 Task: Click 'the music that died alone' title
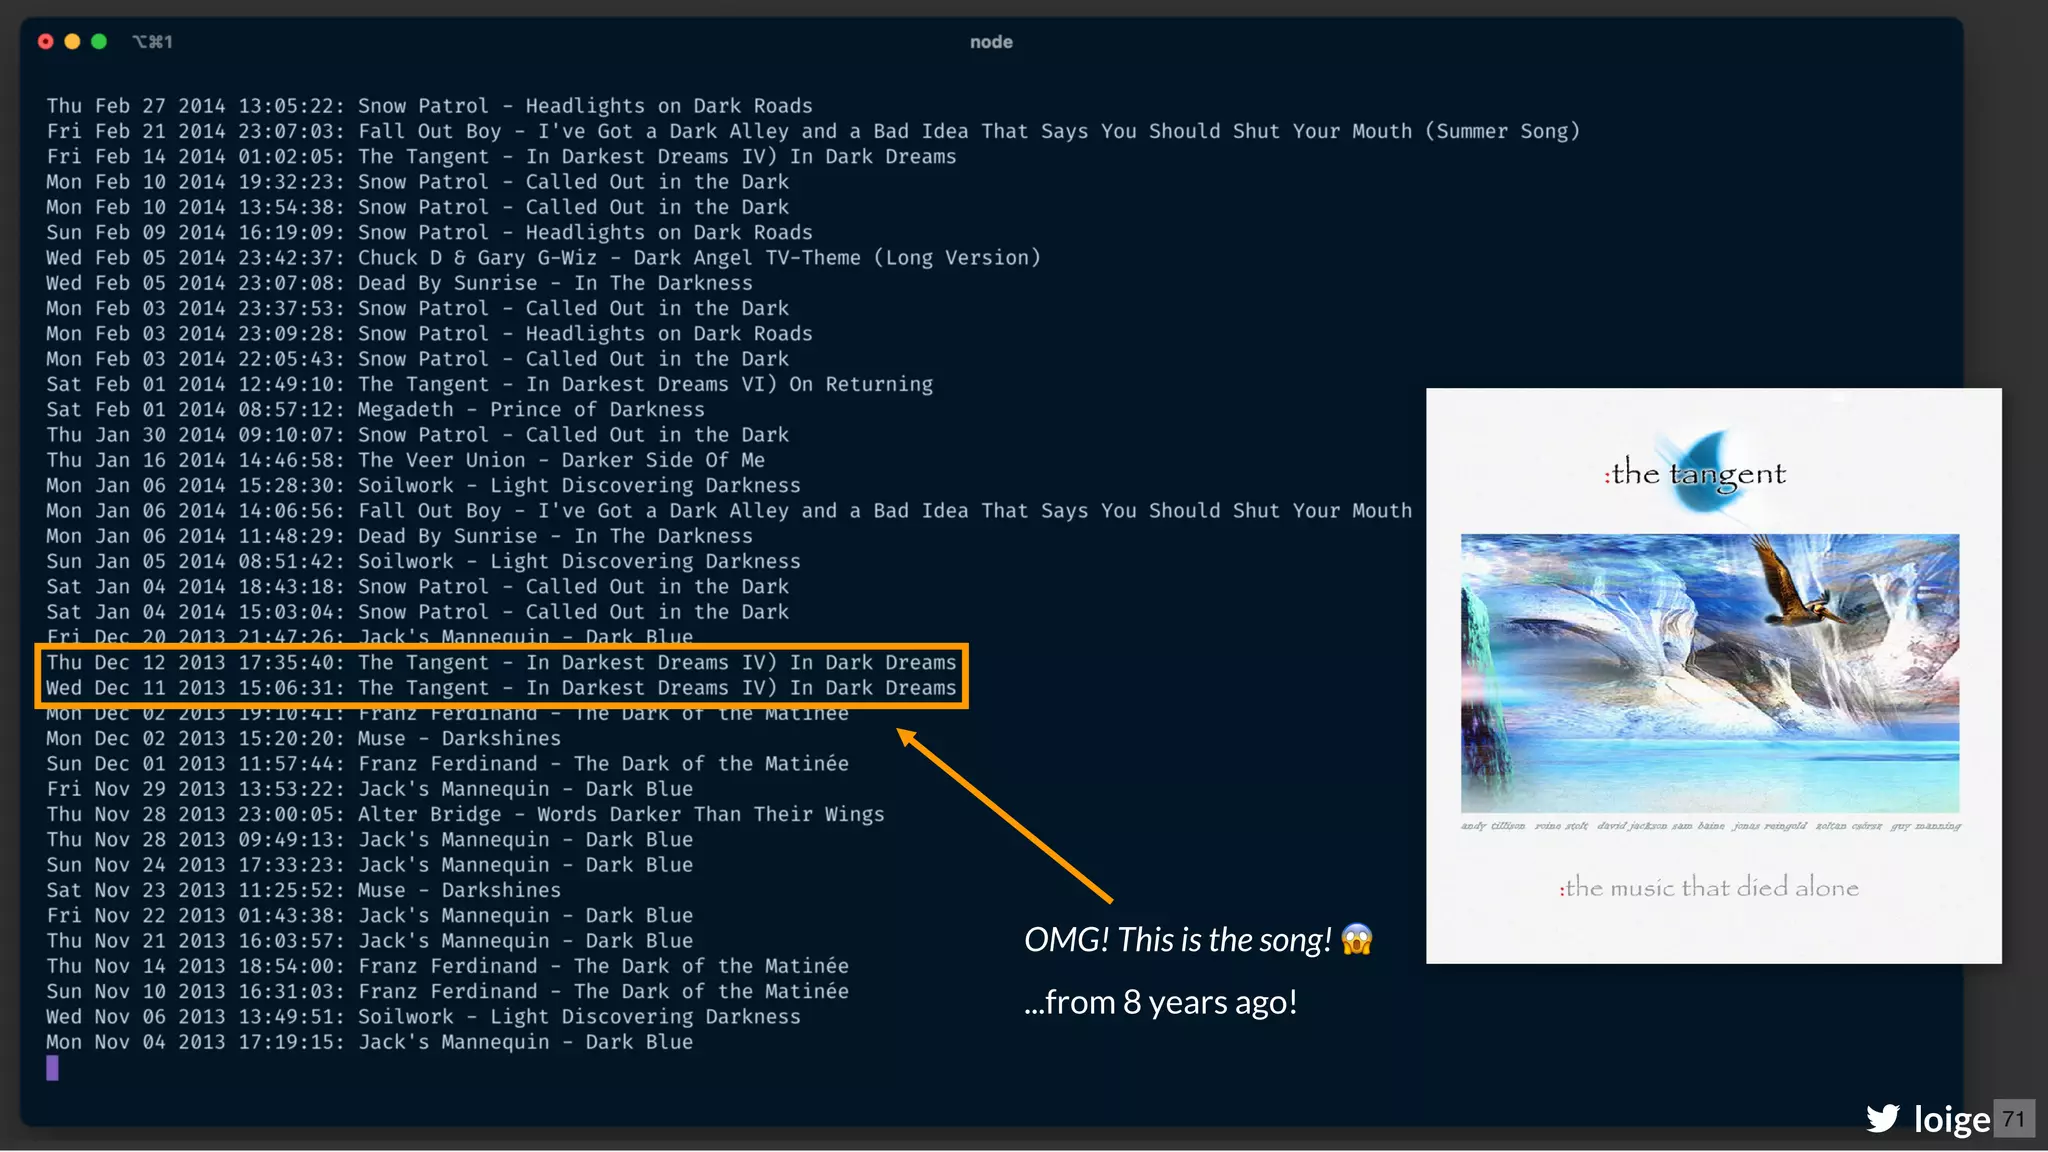(1709, 887)
